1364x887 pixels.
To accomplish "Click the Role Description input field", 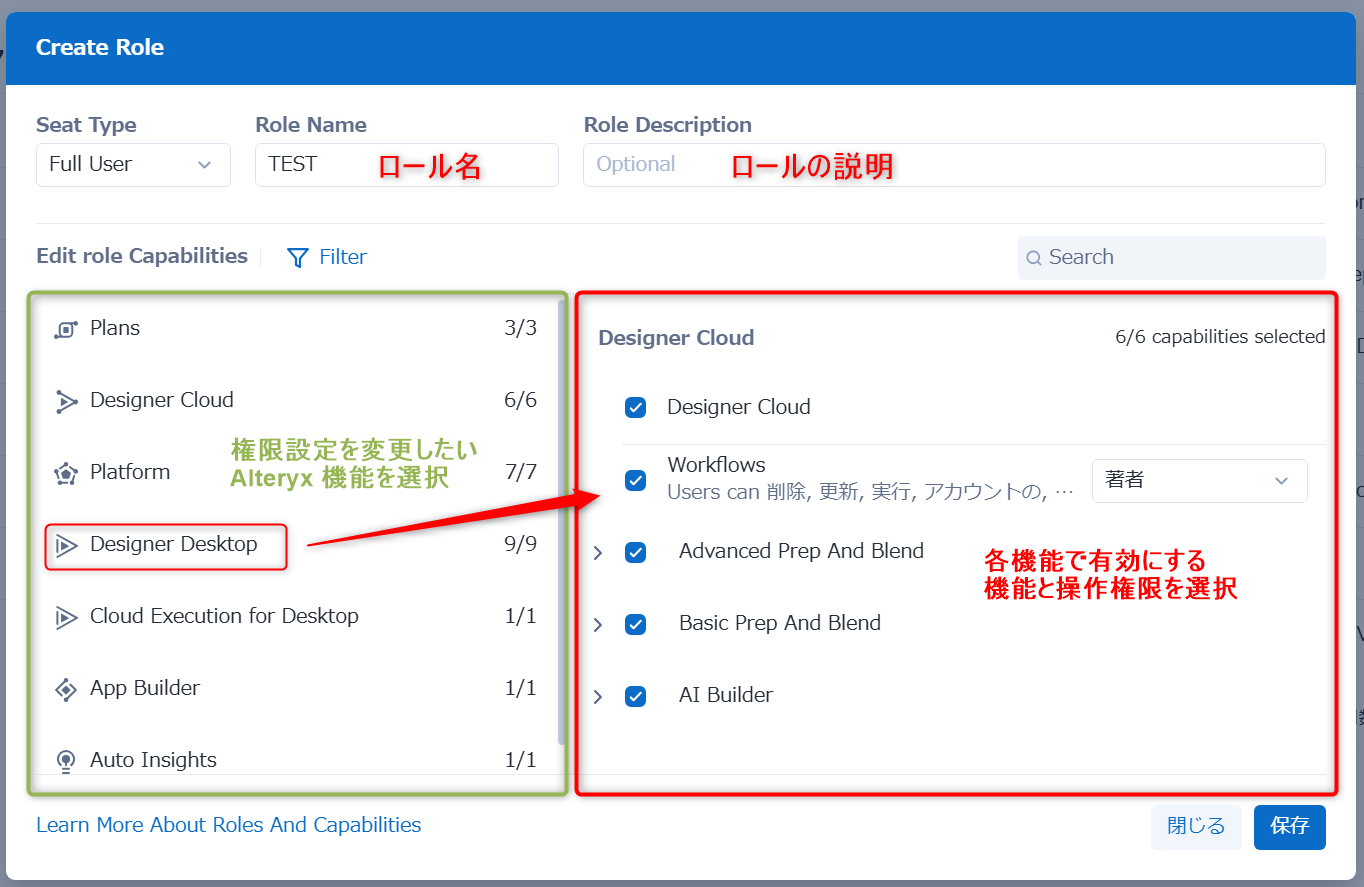I will (954, 165).
